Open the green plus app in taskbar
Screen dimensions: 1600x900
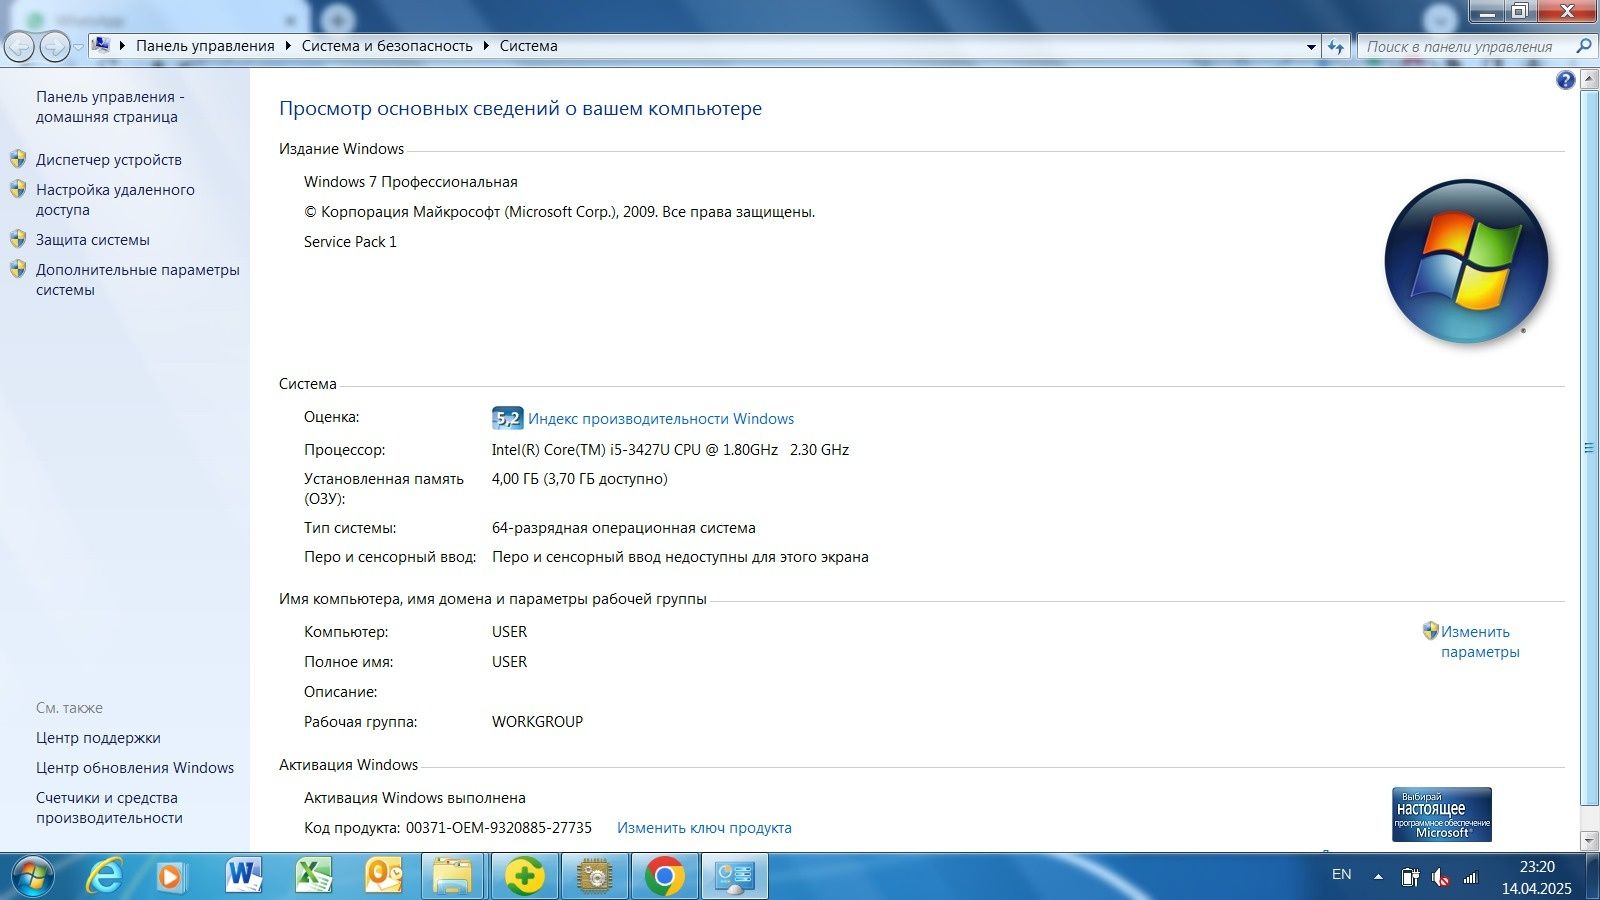524,877
